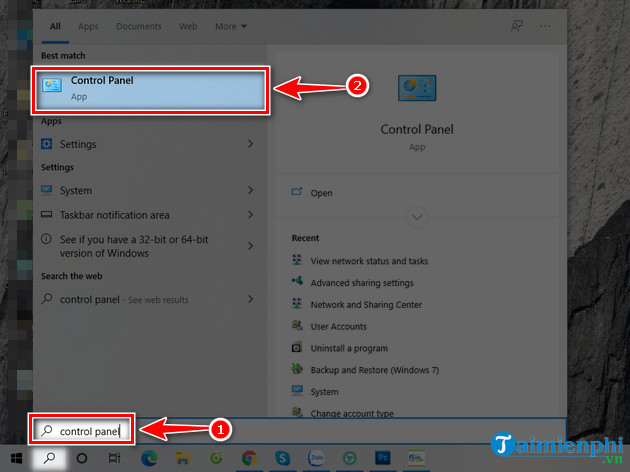Switch to the Web search tab
630x472 pixels.
point(188,27)
